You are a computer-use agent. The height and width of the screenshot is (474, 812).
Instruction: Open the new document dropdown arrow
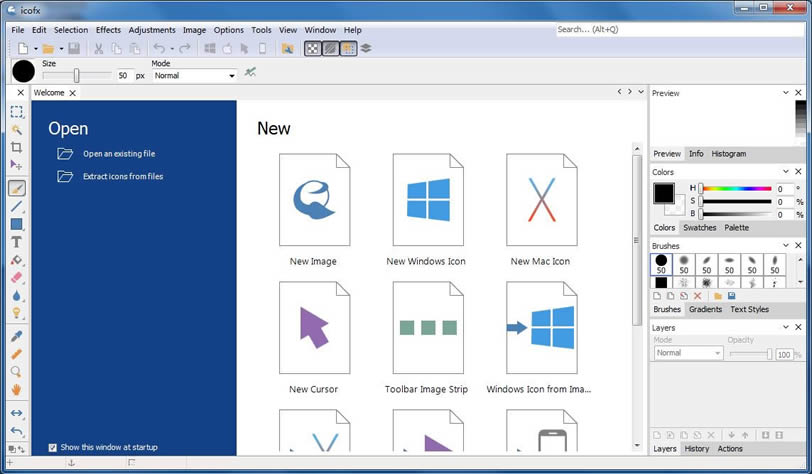pyautogui.click(x=36, y=49)
